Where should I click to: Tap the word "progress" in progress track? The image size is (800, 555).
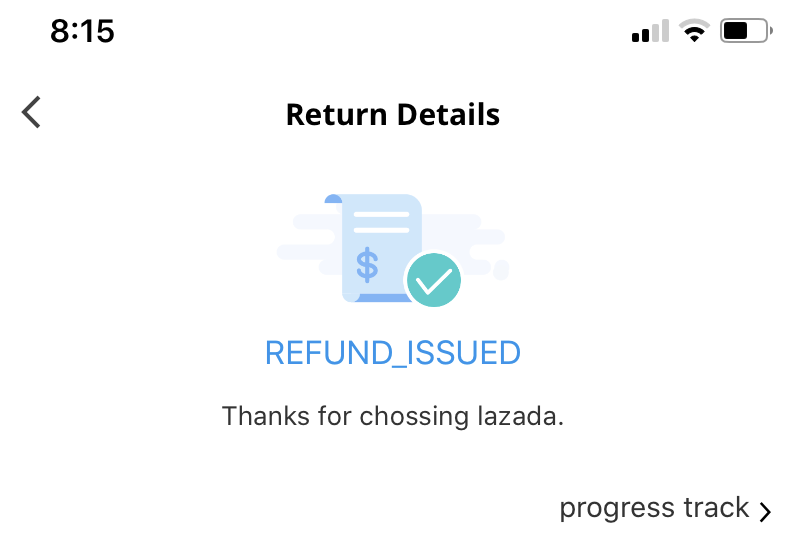tap(613, 508)
